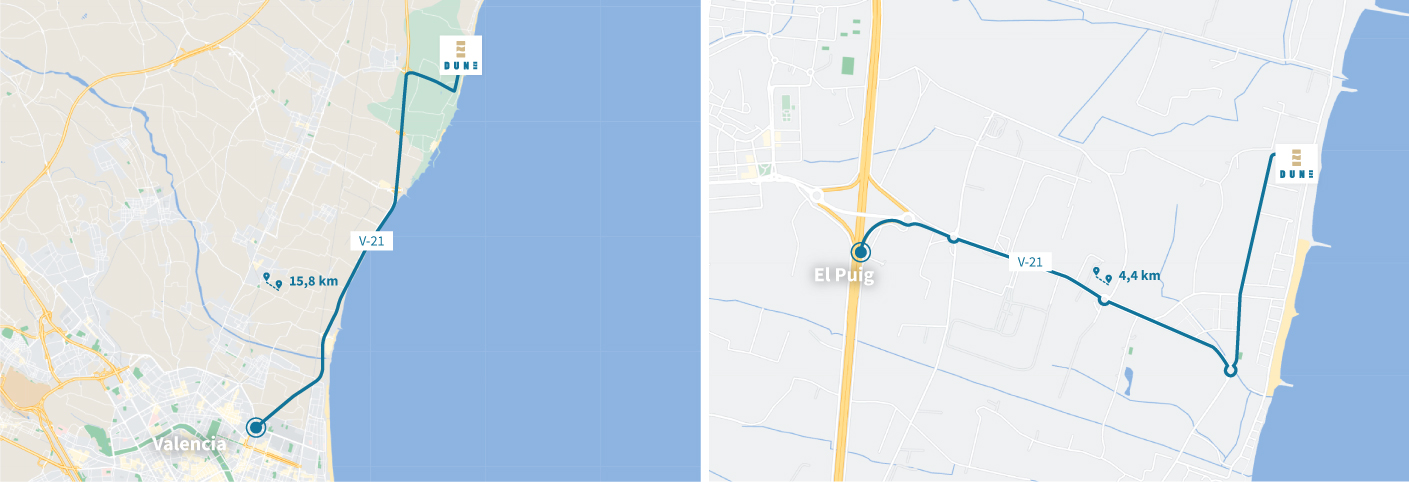Click the V-21 road label on the El Puig map
Screen dimensions: 1409x482
[1030, 262]
